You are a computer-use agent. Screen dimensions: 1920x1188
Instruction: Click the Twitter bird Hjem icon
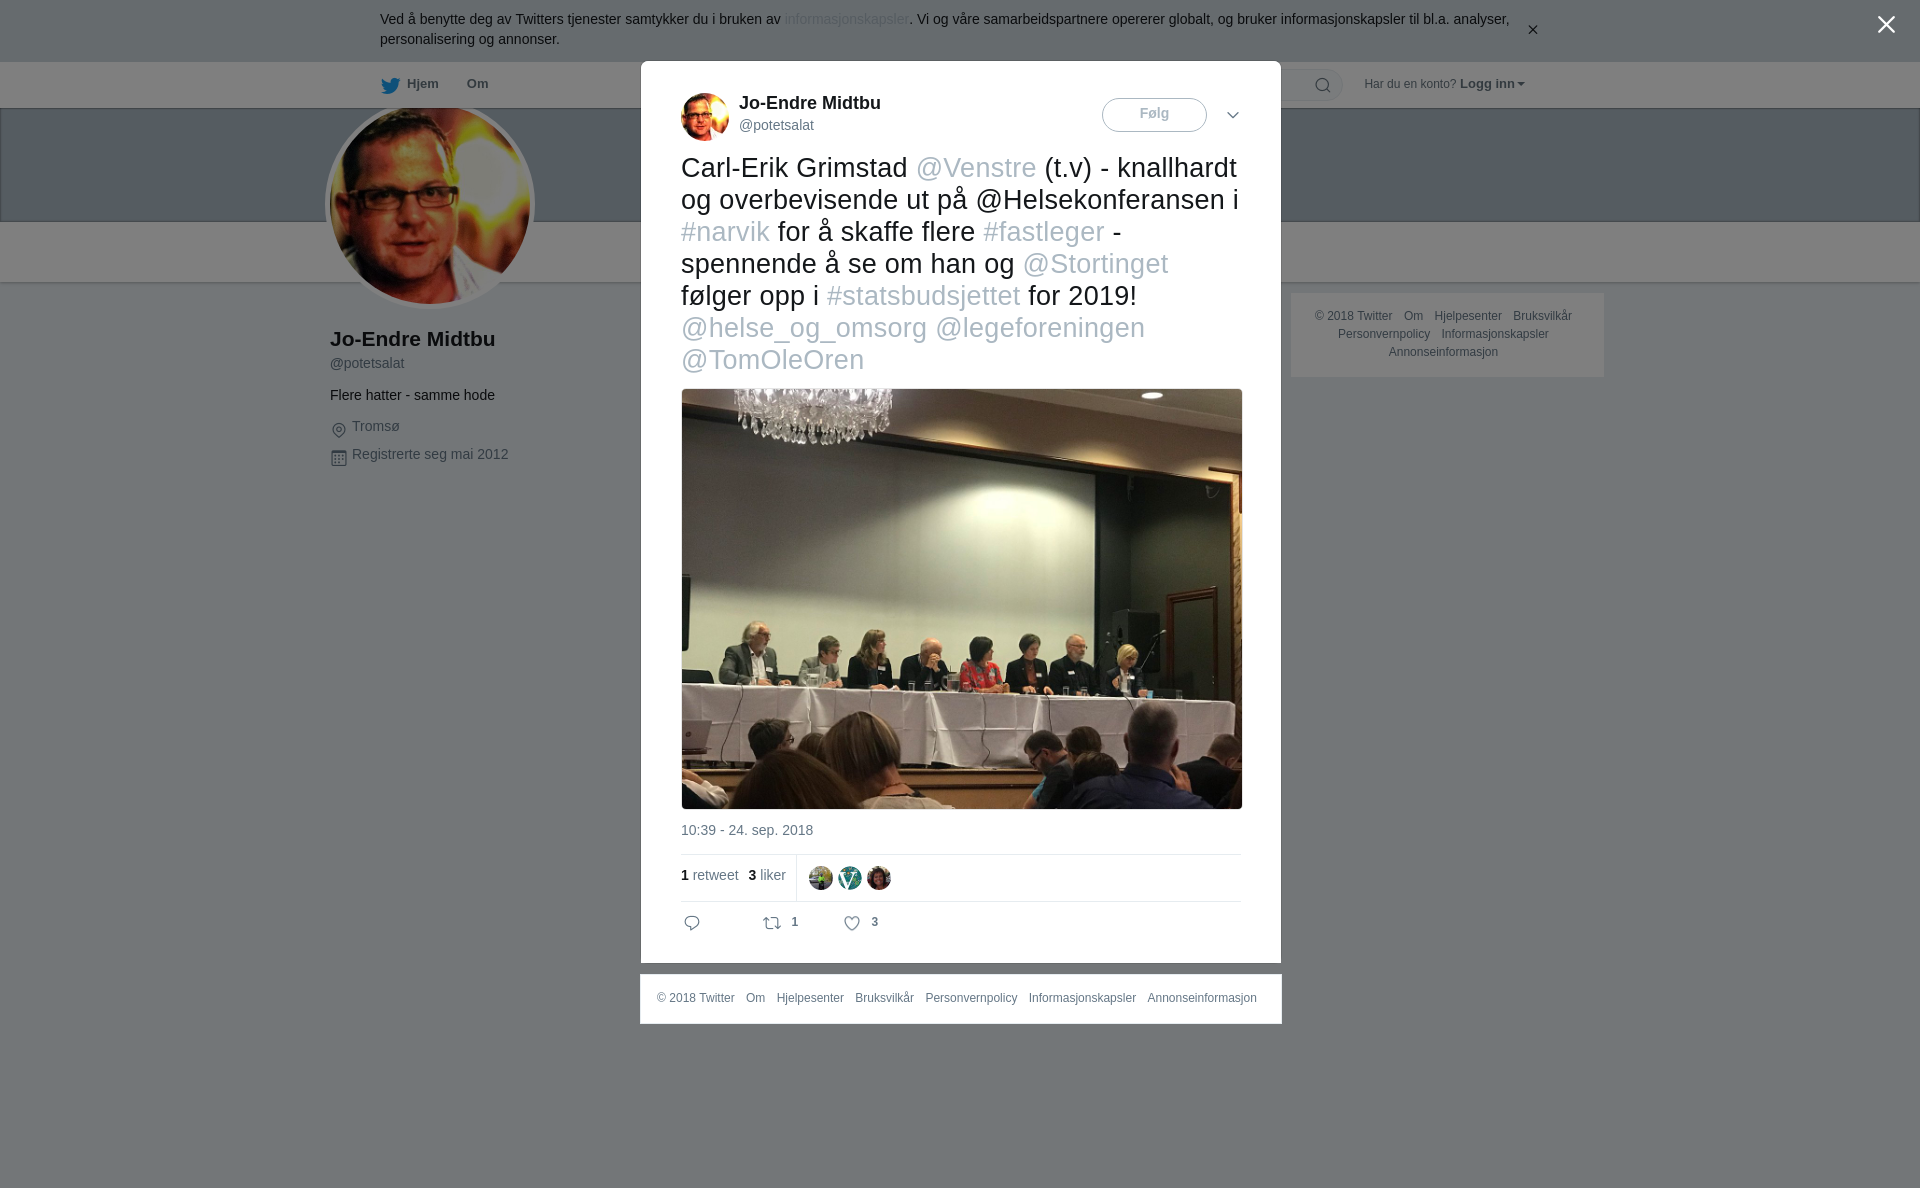pos(390,85)
